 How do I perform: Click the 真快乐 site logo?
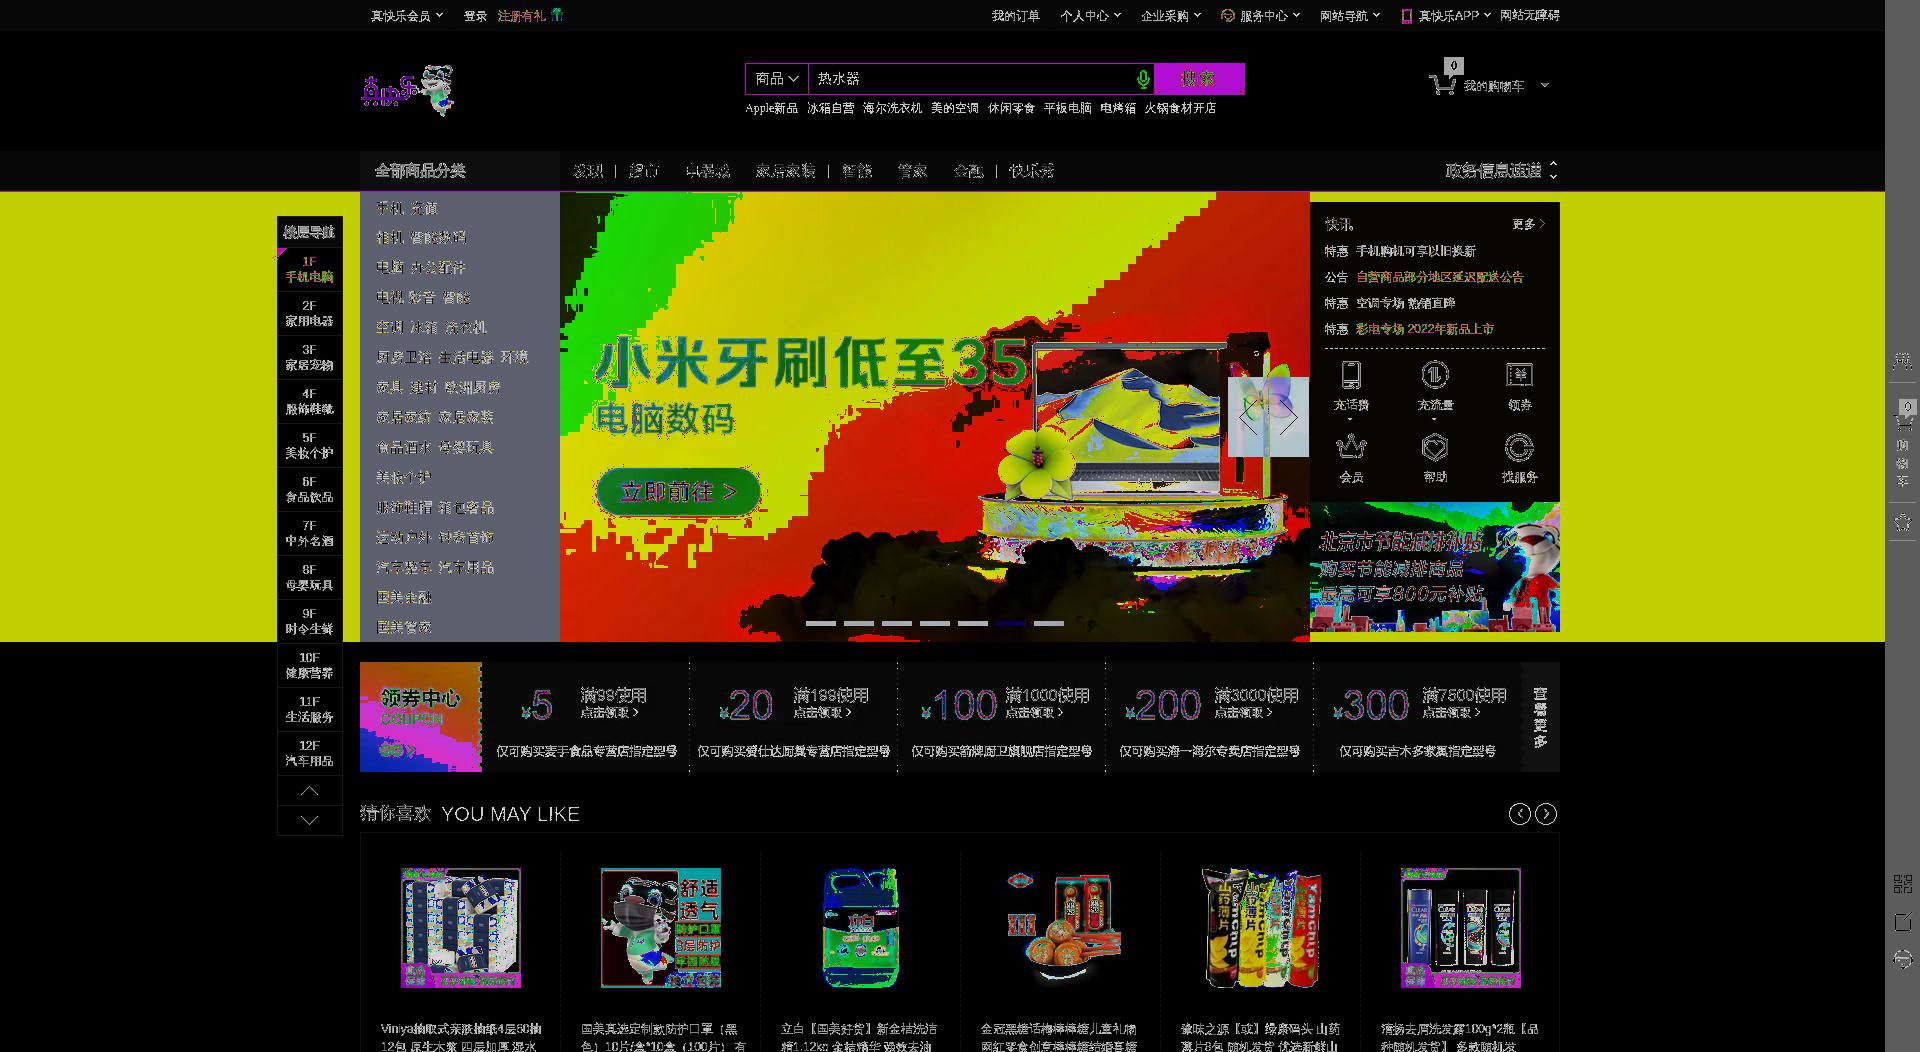(408, 90)
